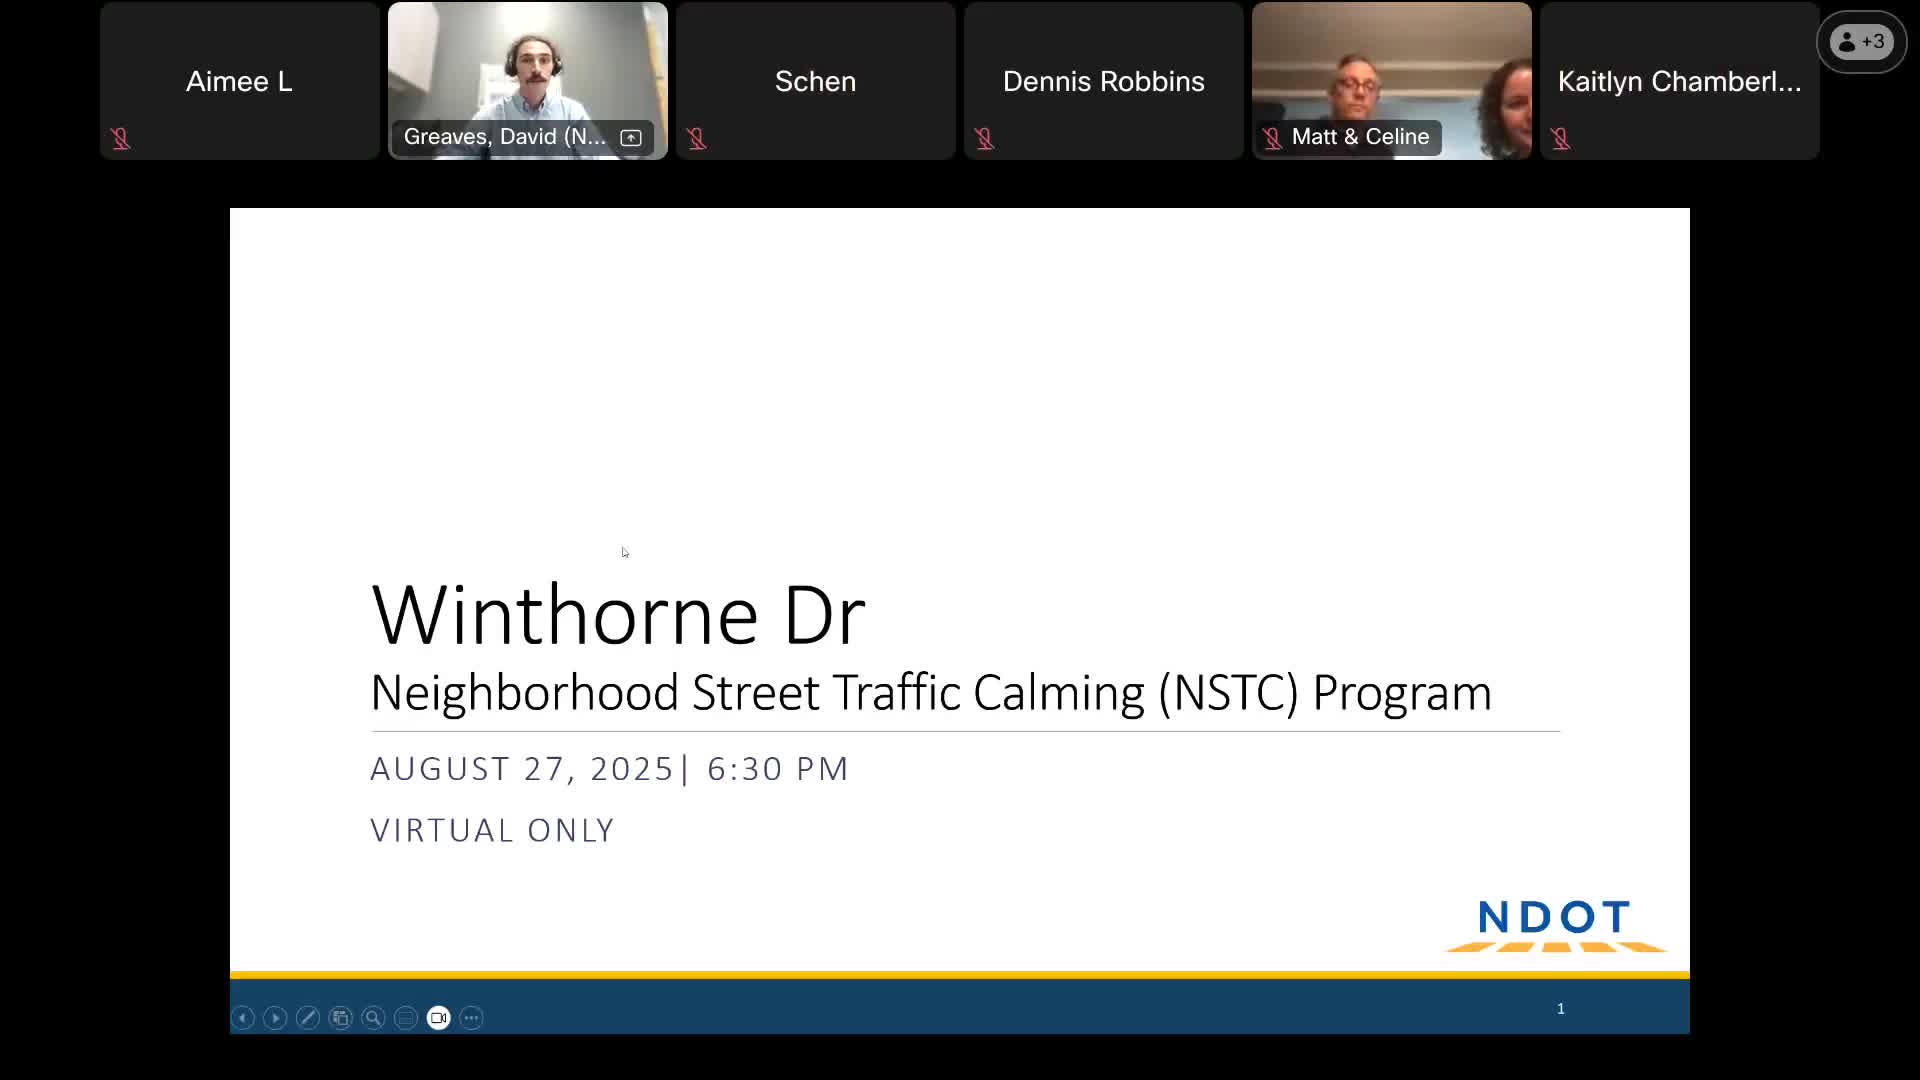This screenshot has width=1920, height=1080.
Task: Click the Winthorne Dr slide title
Action: [618, 615]
